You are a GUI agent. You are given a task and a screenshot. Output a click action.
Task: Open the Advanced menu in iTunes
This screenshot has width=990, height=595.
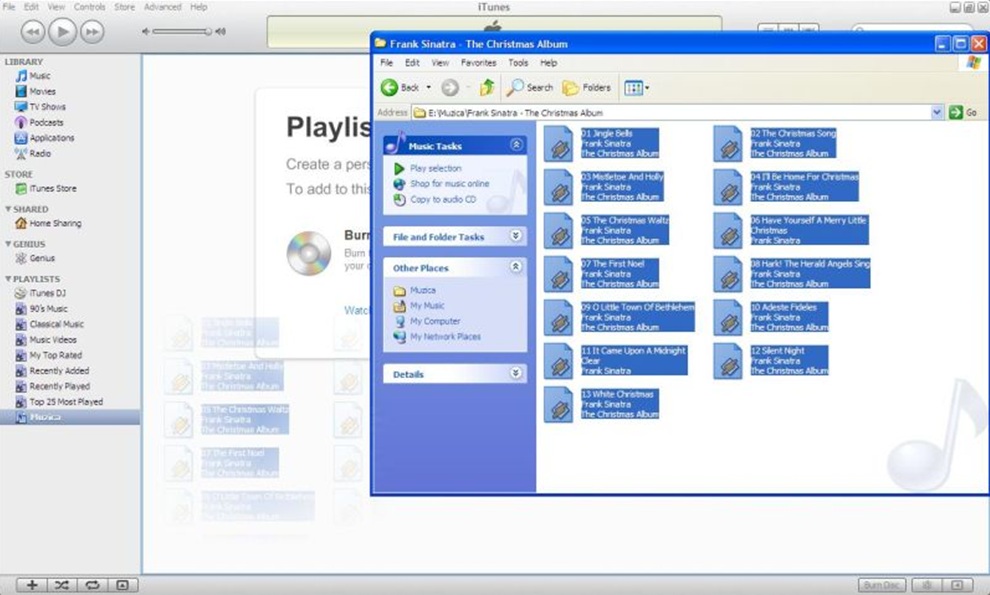pyautogui.click(x=162, y=7)
